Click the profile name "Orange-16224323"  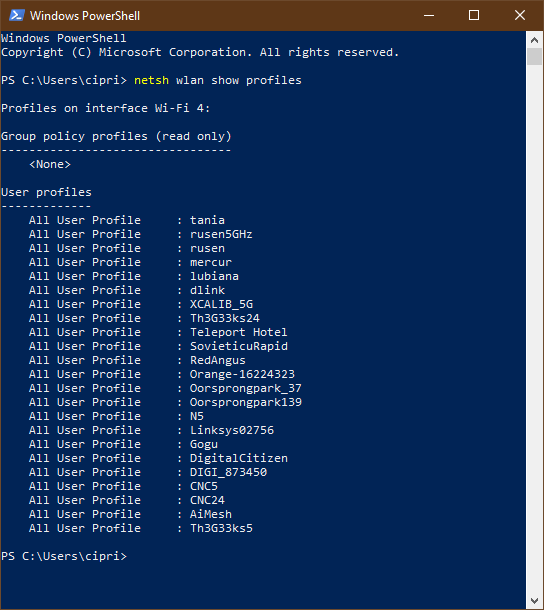point(242,374)
